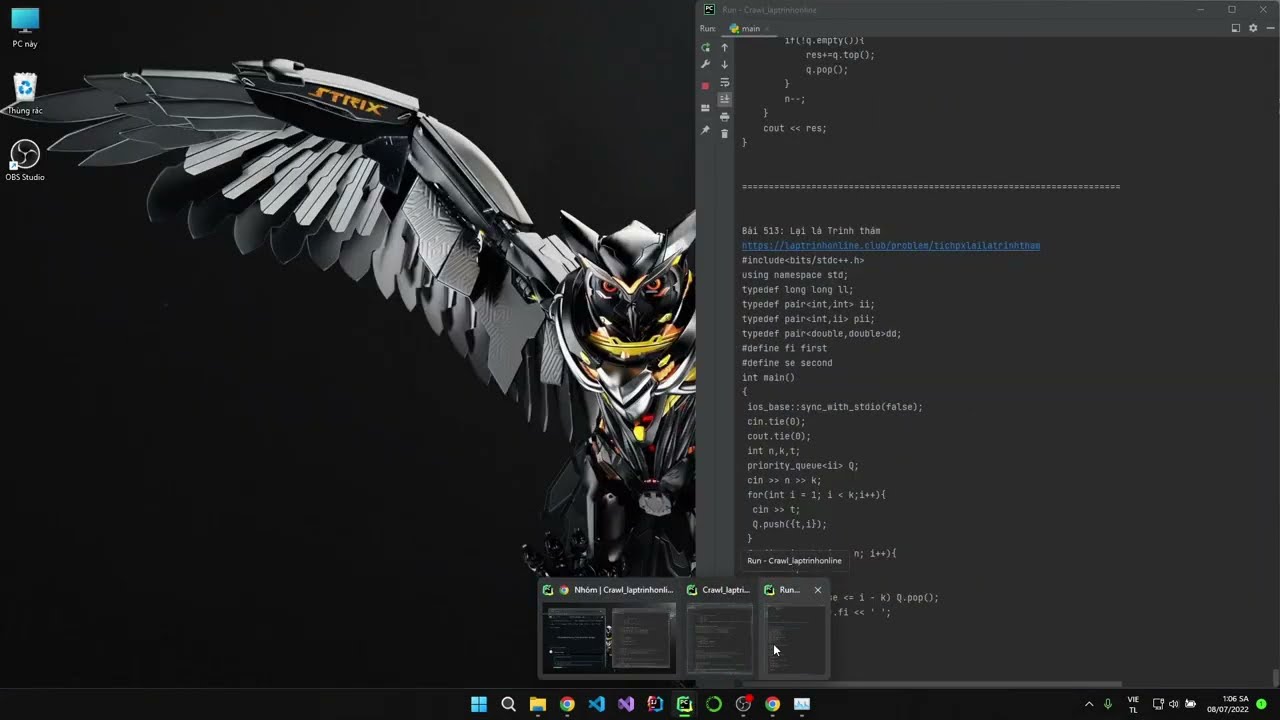Open OBS Studio taskbar icon
The image size is (1280, 720).
tap(743, 704)
